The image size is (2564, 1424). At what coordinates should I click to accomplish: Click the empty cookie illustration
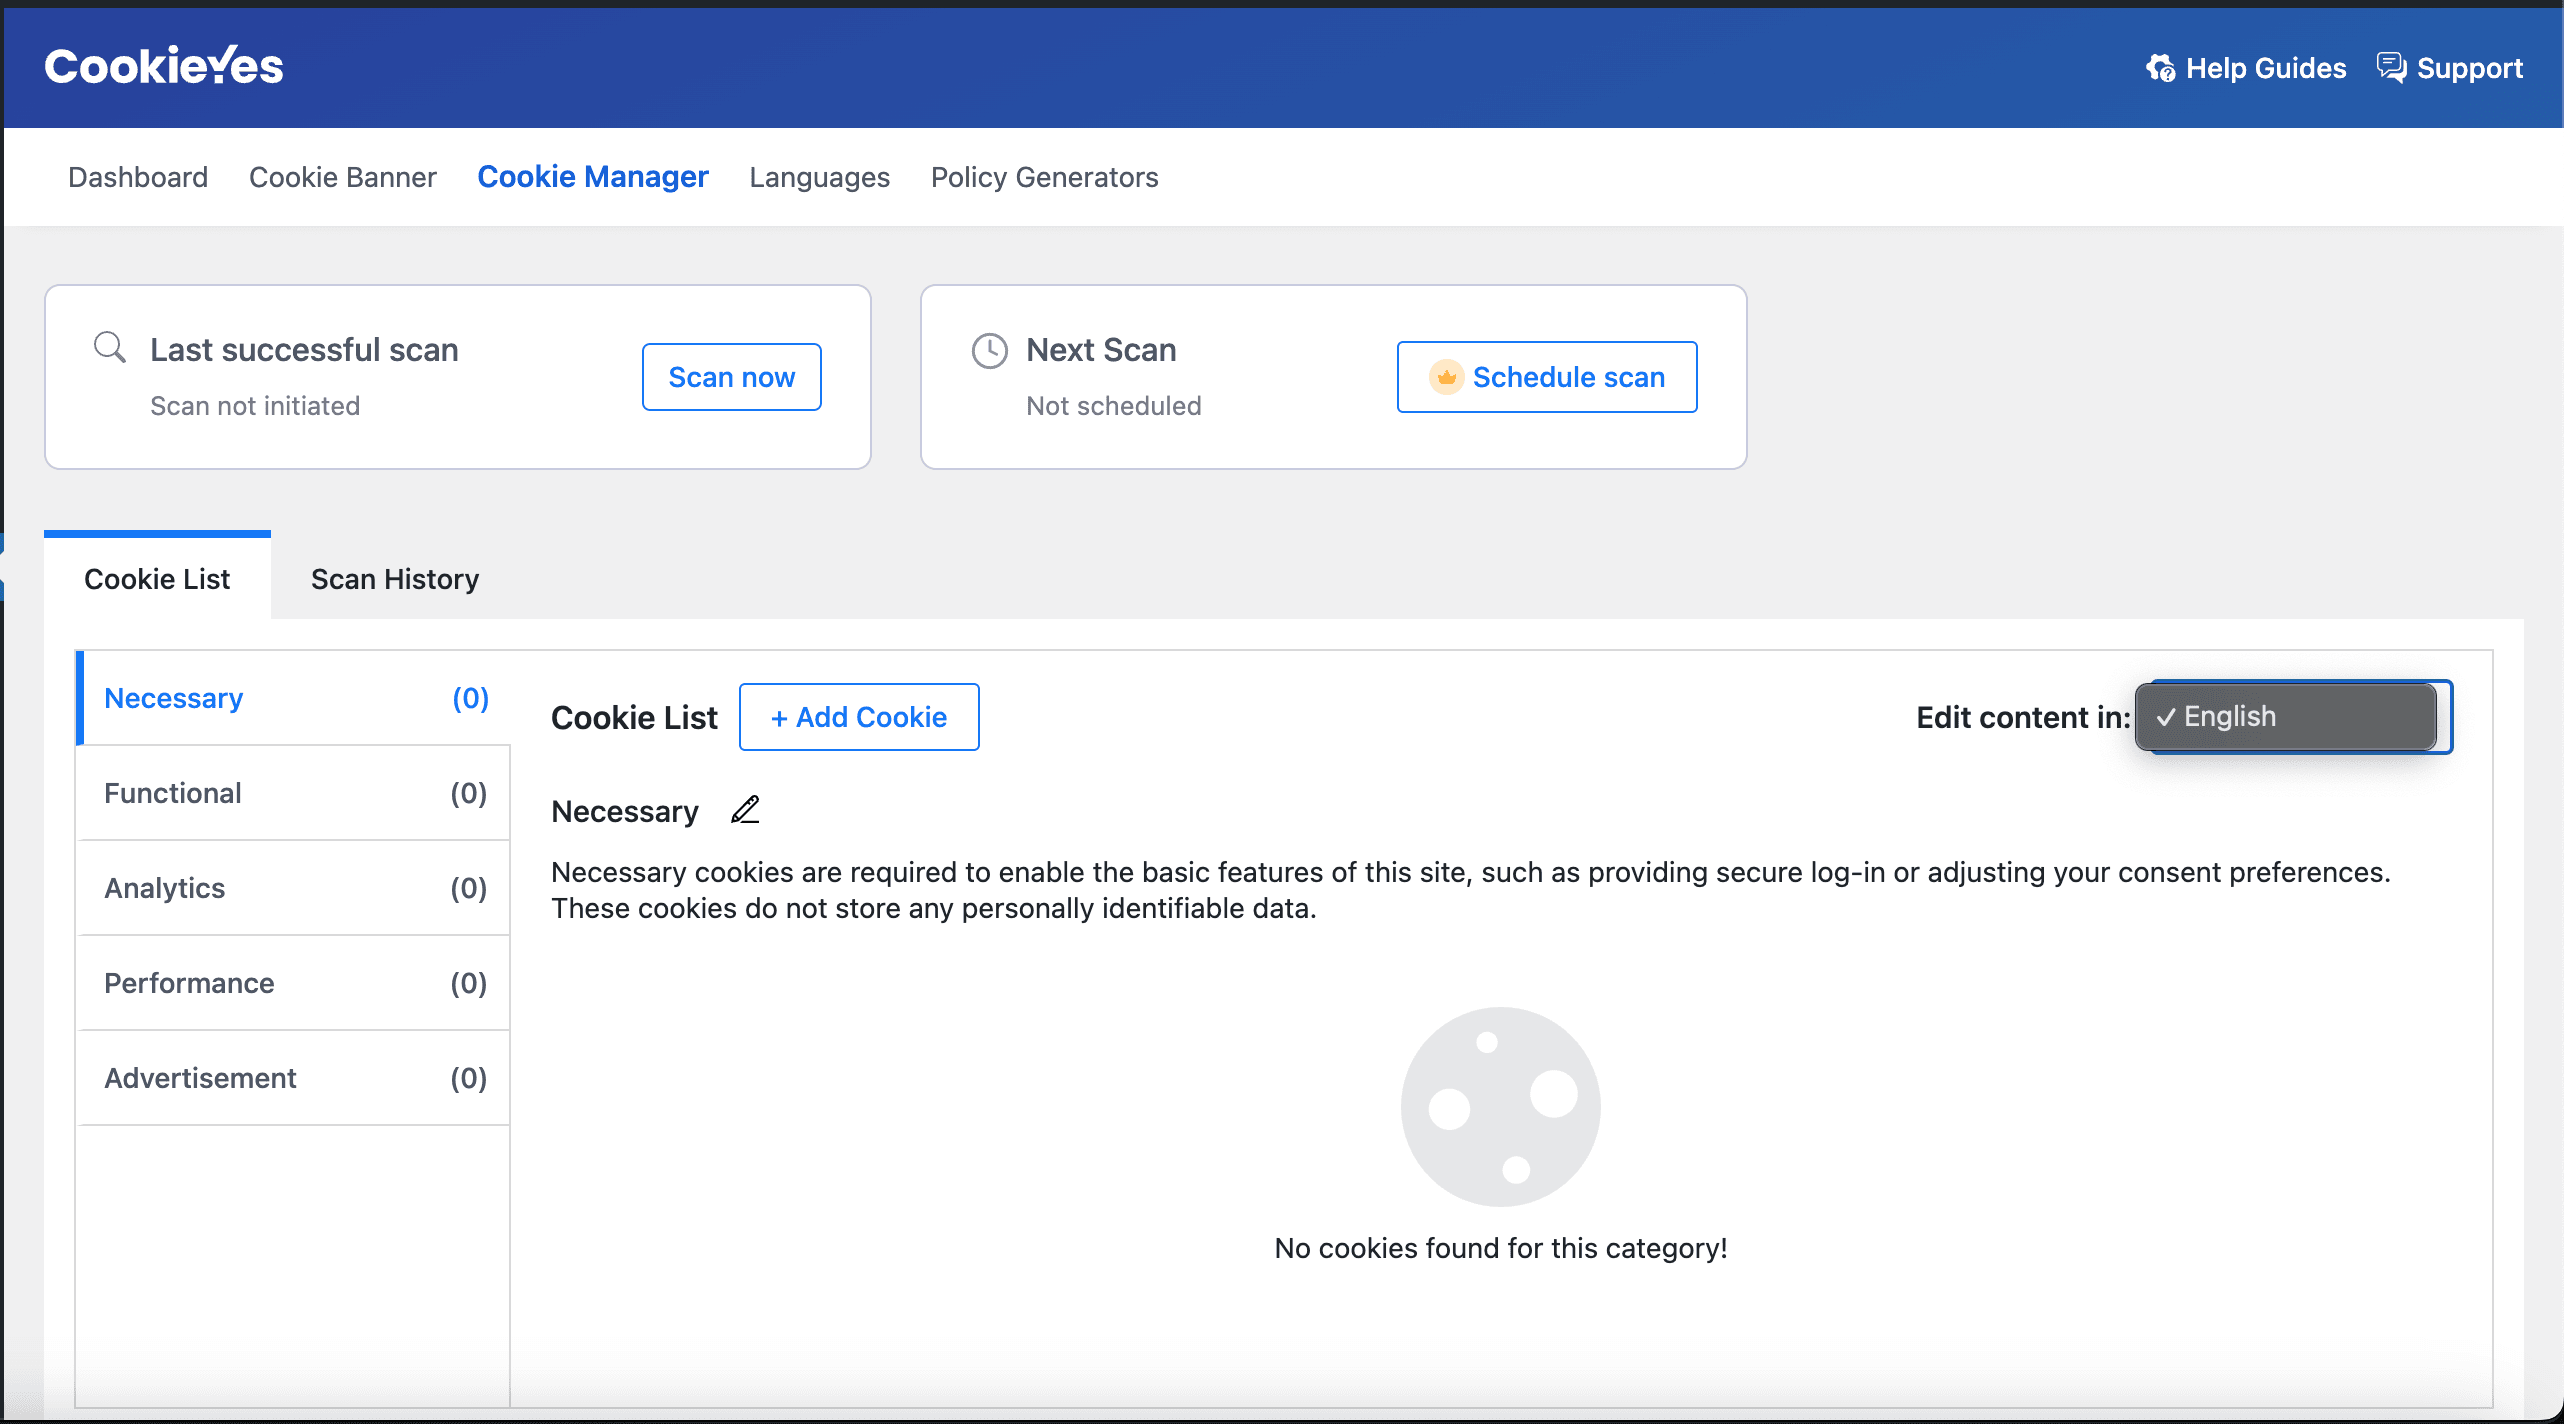pyautogui.click(x=1500, y=1107)
